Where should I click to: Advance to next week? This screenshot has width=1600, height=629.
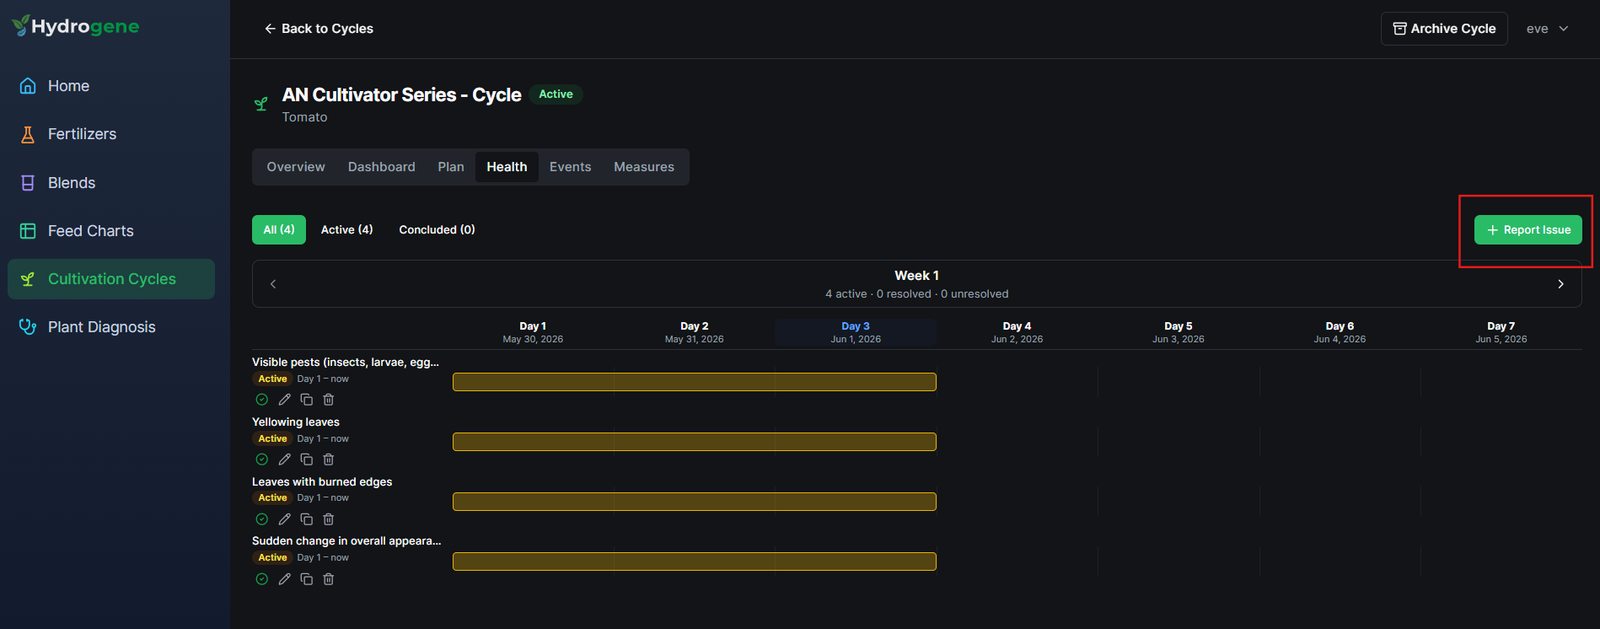[1560, 284]
